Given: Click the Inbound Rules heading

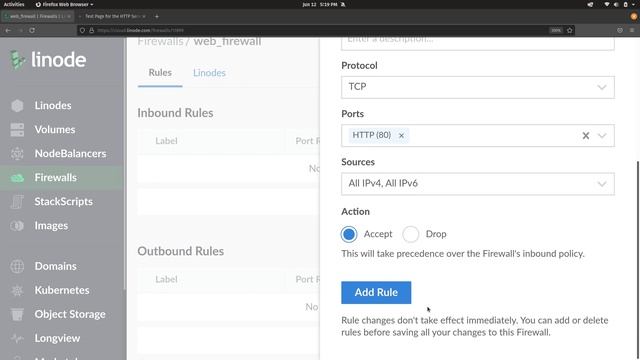Looking at the screenshot, I should (175, 113).
